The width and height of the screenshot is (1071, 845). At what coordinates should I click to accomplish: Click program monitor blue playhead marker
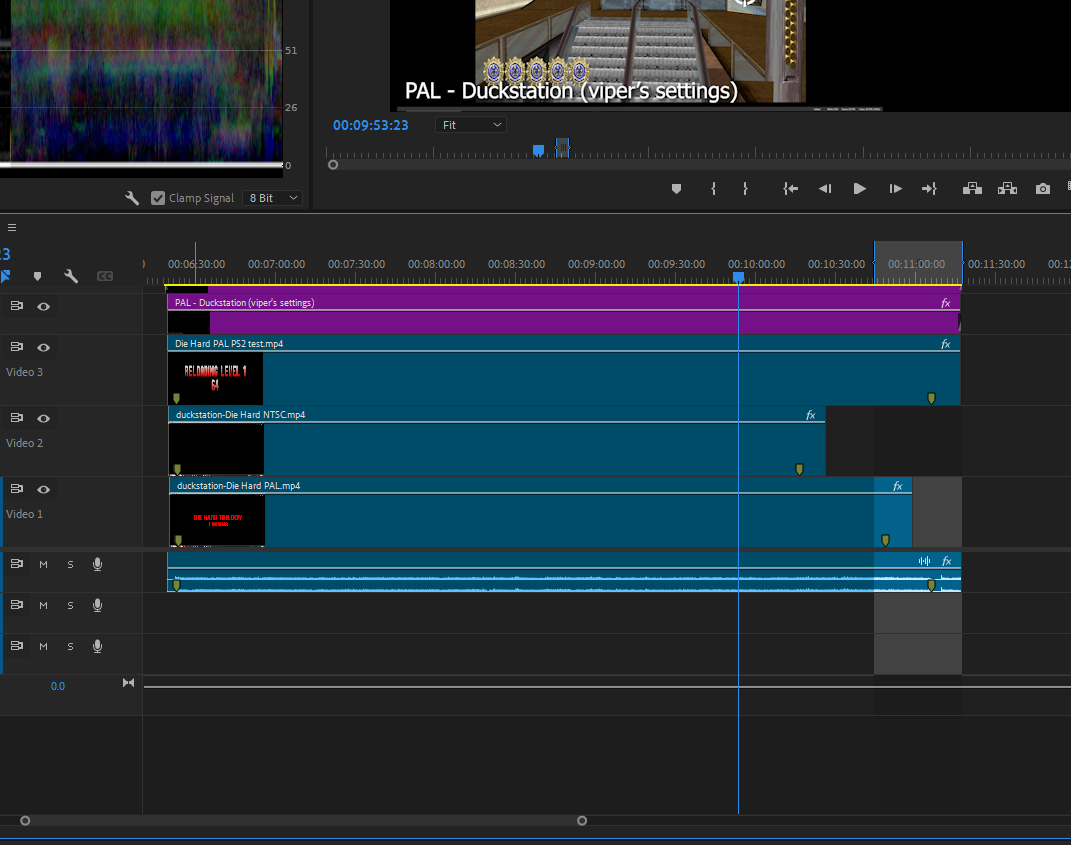pos(538,150)
